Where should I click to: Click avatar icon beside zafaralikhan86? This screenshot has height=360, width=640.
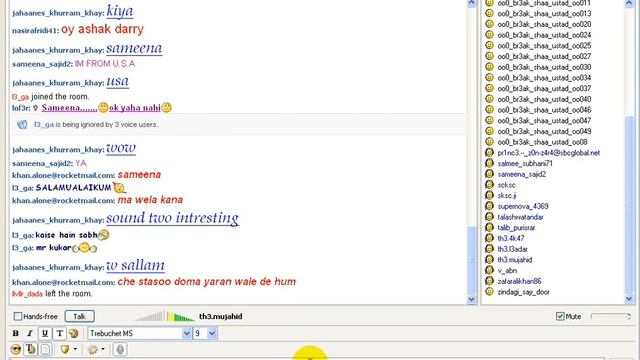click(489, 281)
